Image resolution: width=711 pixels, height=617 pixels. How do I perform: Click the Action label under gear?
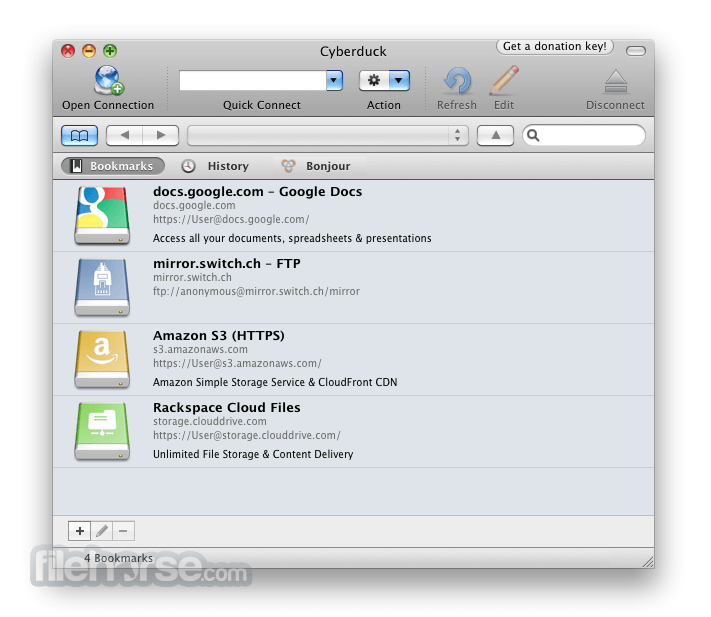(x=384, y=105)
